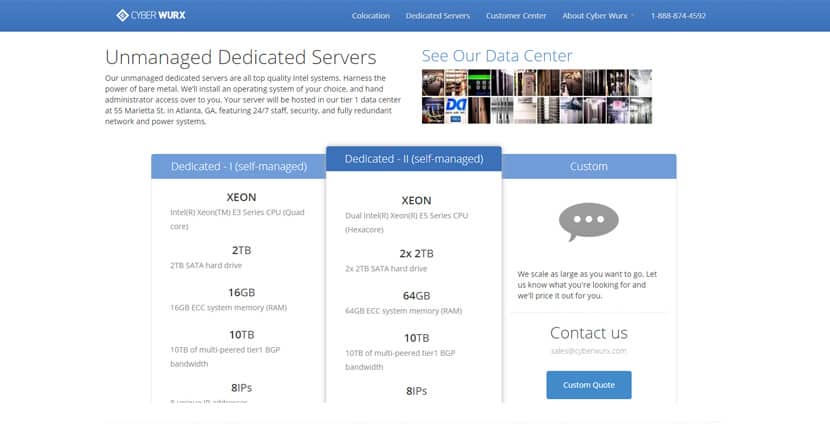Viewport: 830px width, 430px height.
Task: Open the last thumbnail in the bottom row
Action: click(x=640, y=110)
